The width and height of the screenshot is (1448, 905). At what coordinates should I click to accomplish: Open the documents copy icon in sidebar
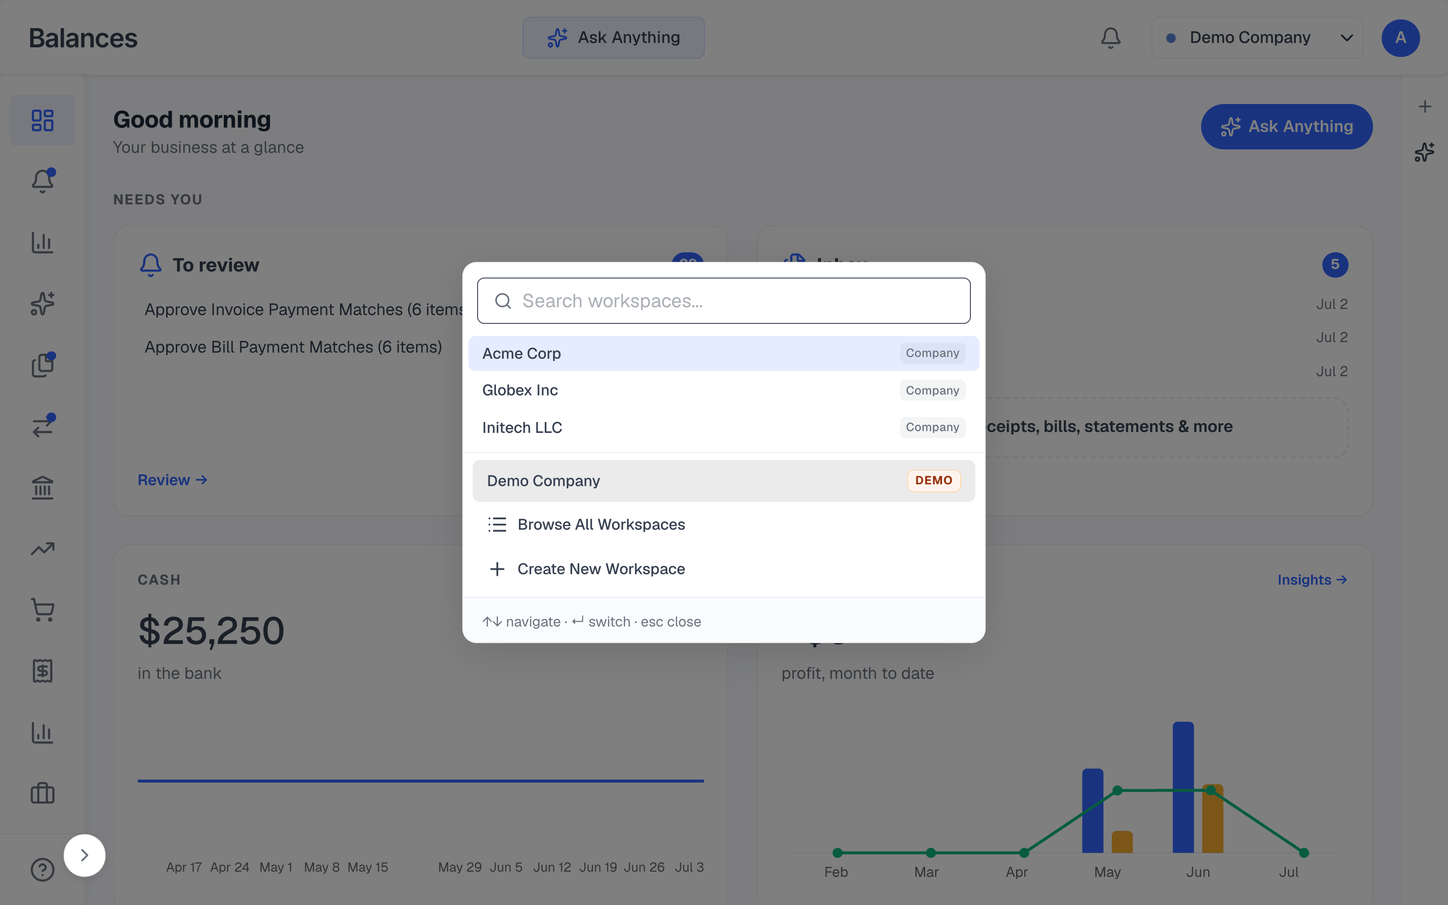42,365
